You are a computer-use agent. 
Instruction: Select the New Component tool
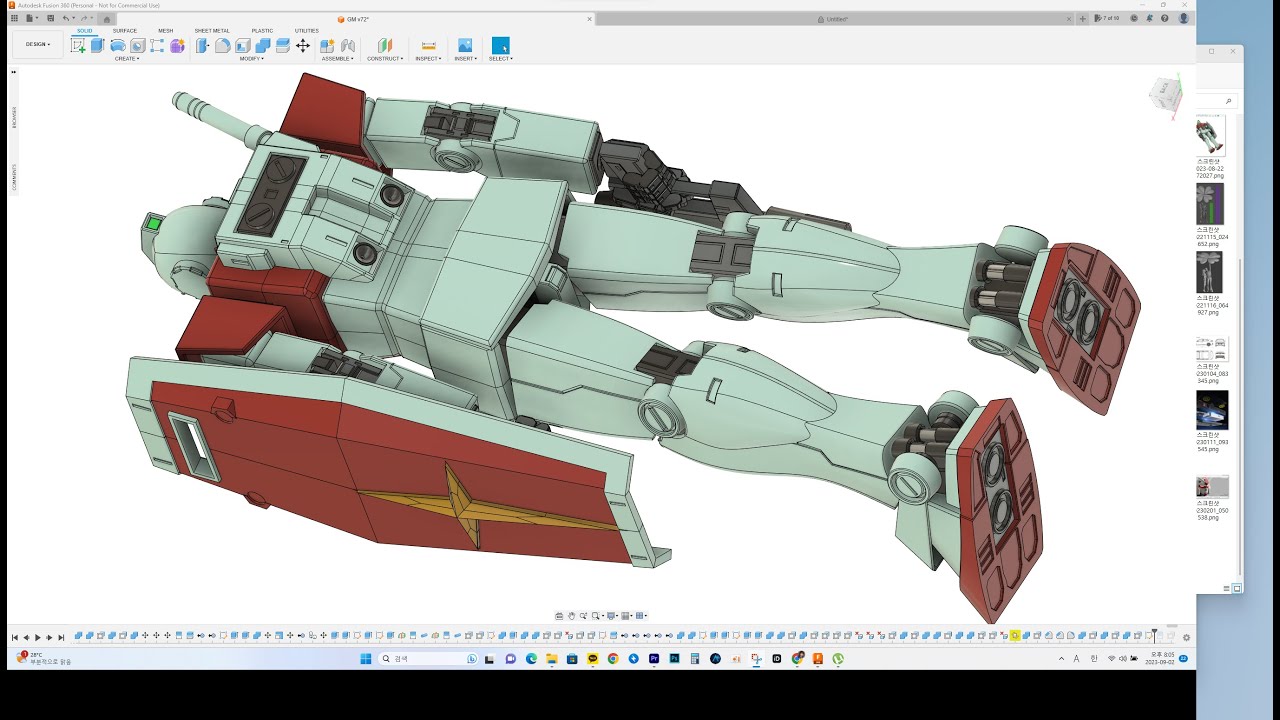click(x=327, y=45)
